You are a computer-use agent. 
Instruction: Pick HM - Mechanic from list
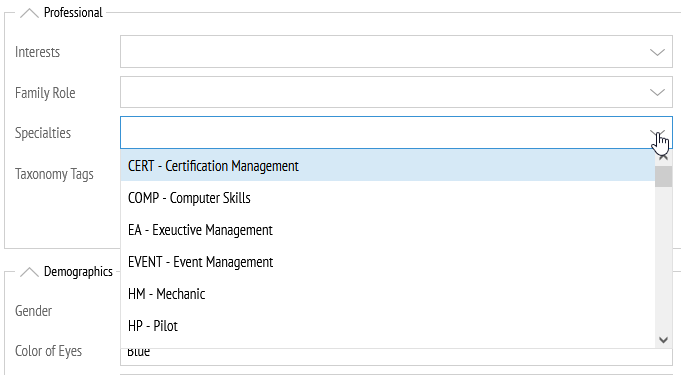(x=387, y=294)
